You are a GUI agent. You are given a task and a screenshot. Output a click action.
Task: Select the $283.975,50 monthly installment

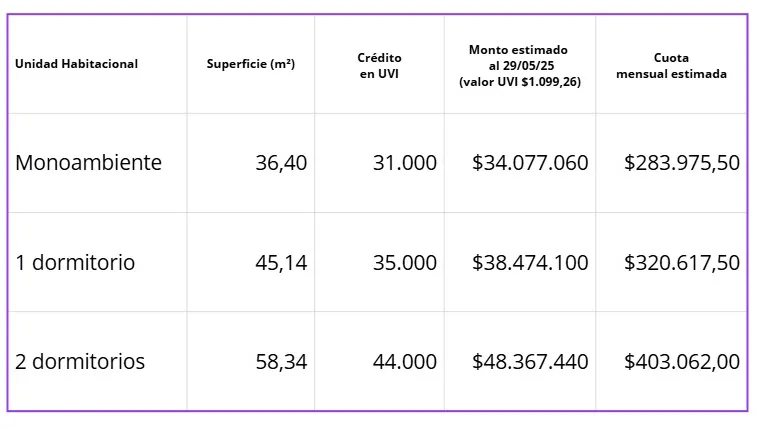[681, 163]
